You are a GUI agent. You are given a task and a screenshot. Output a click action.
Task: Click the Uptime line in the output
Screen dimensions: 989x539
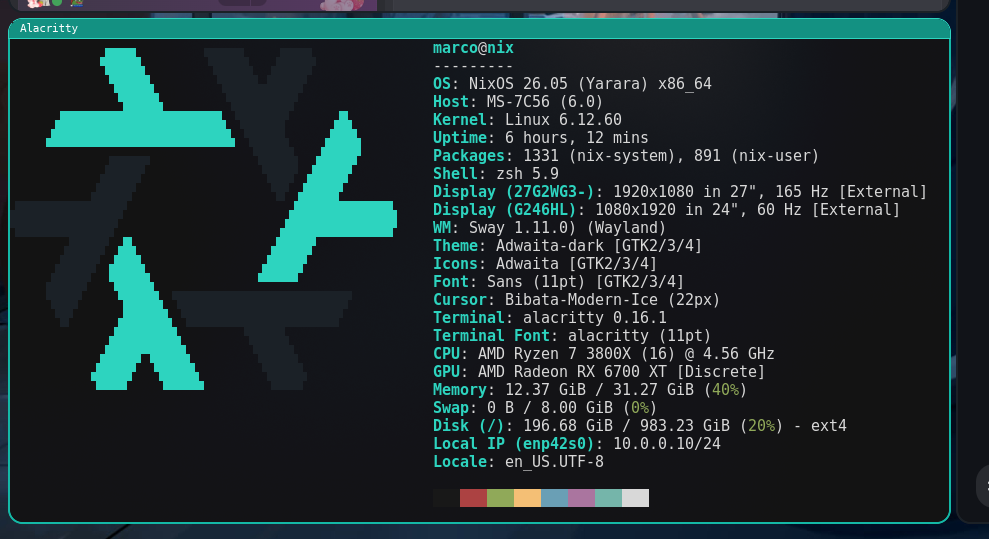point(540,138)
